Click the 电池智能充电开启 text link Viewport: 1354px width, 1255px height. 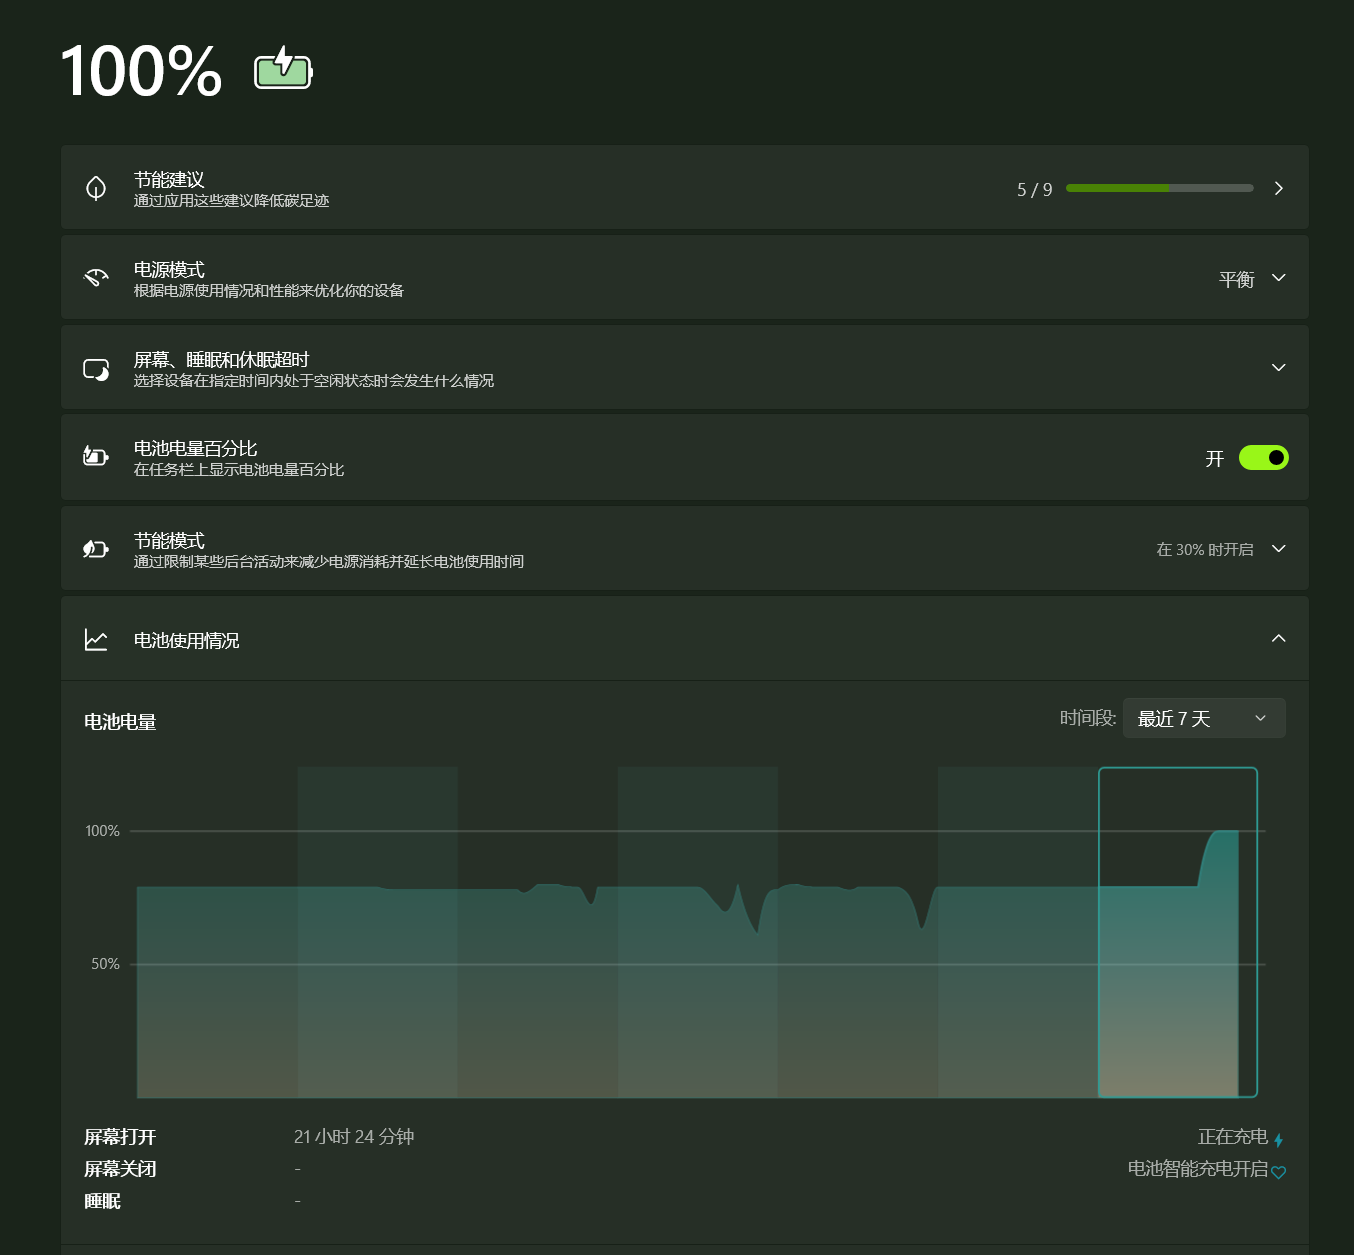pyautogui.click(x=1197, y=1169)
